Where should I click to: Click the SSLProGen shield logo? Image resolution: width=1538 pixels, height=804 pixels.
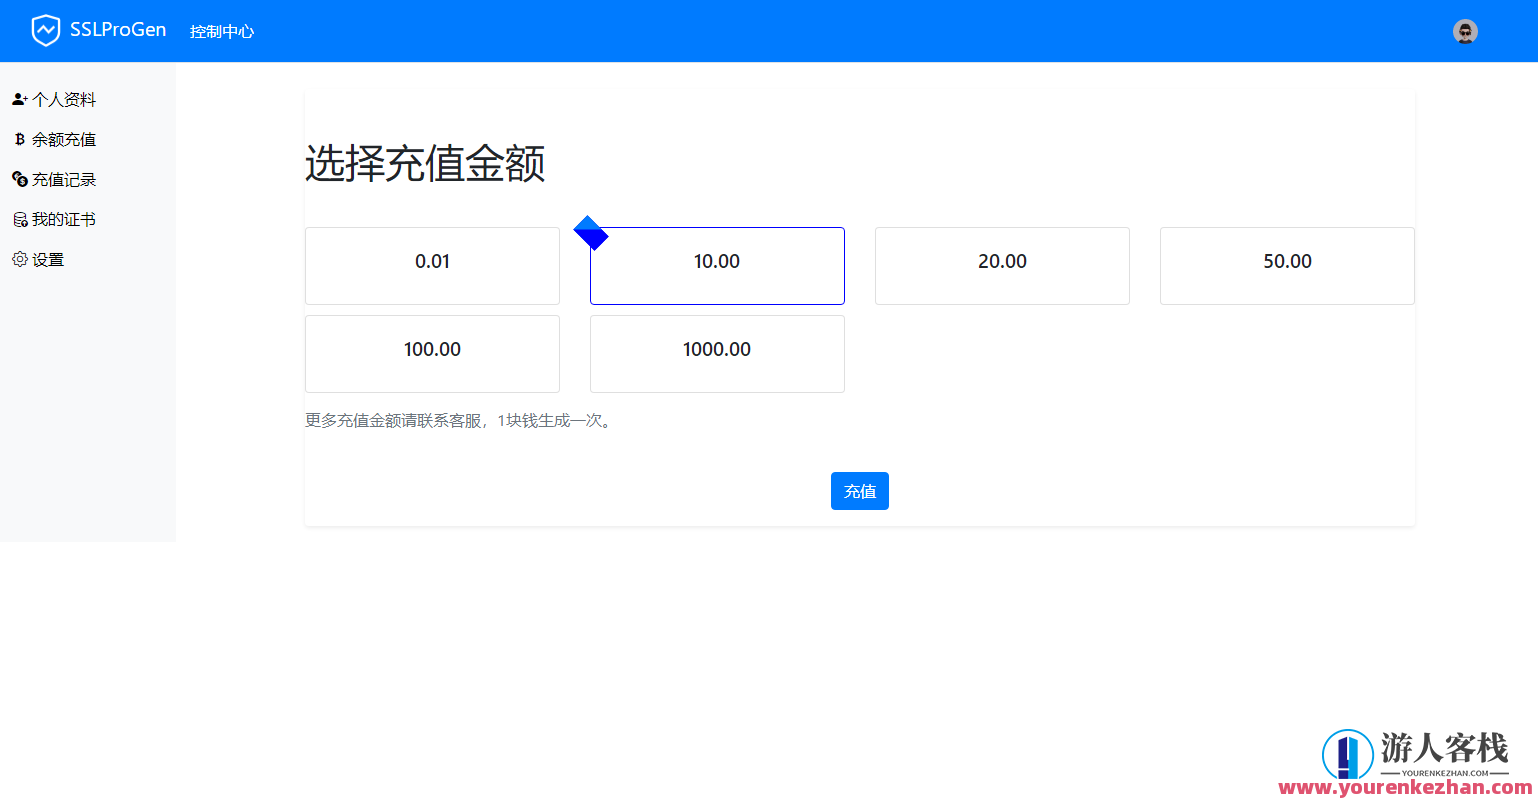click(x=44, y=30)
